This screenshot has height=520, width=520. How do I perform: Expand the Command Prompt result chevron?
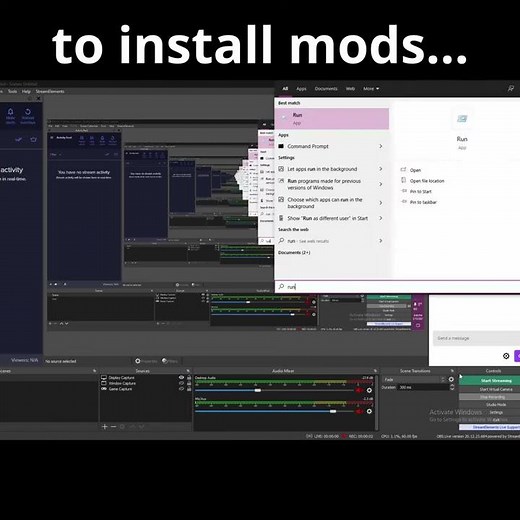point(381,146)
